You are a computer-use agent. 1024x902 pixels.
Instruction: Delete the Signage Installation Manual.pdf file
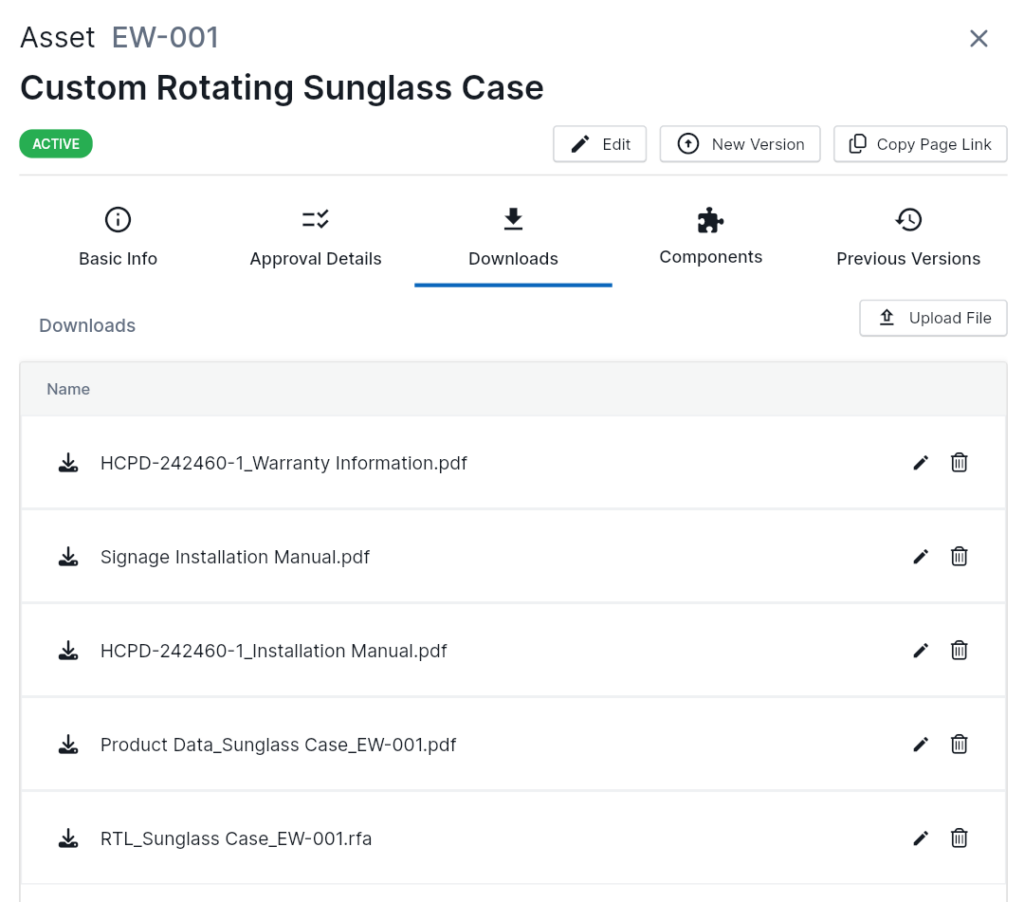pos(959,557)
